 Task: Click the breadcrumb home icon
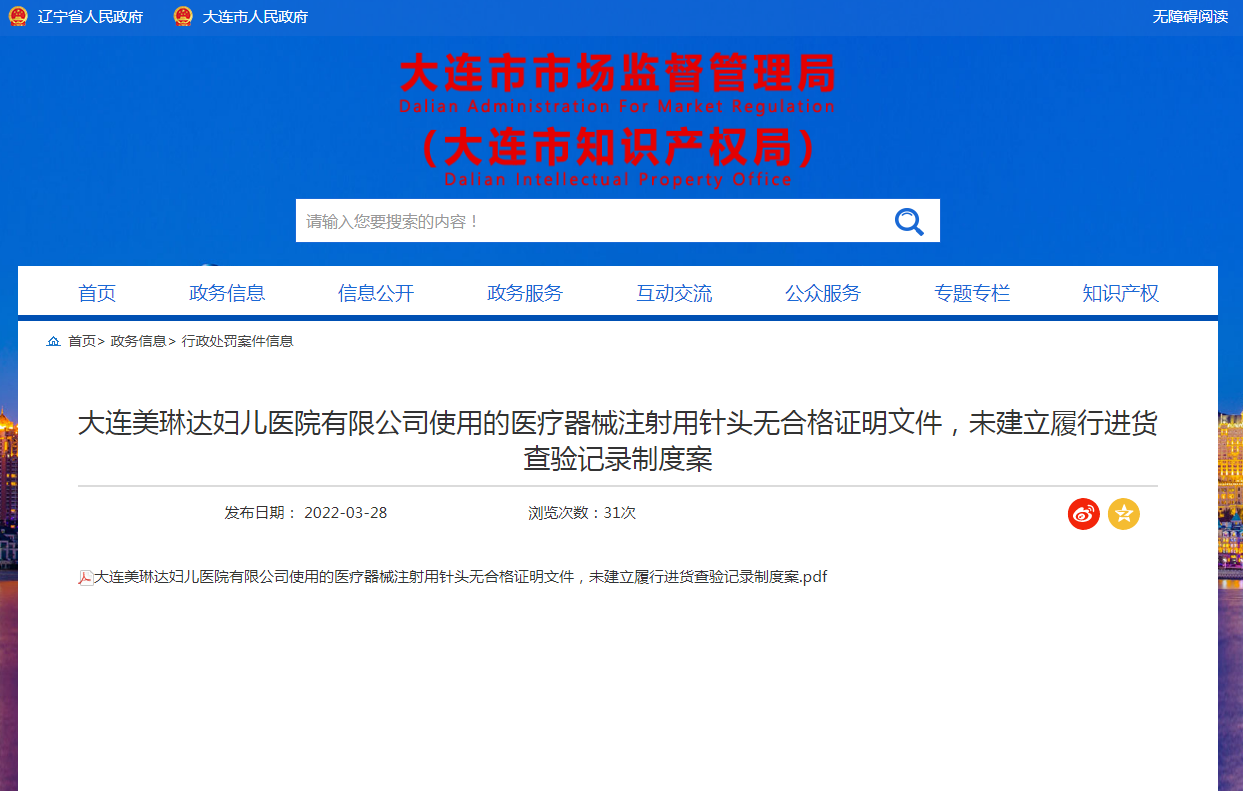(x=53, y=342)
